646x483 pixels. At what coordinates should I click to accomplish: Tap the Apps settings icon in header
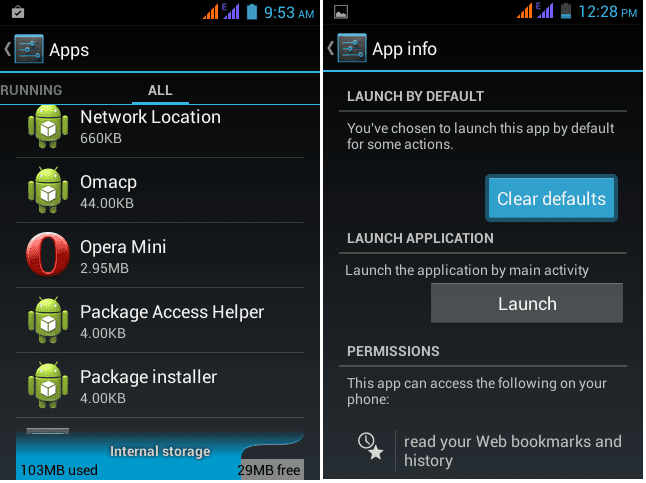click(29, 49)
